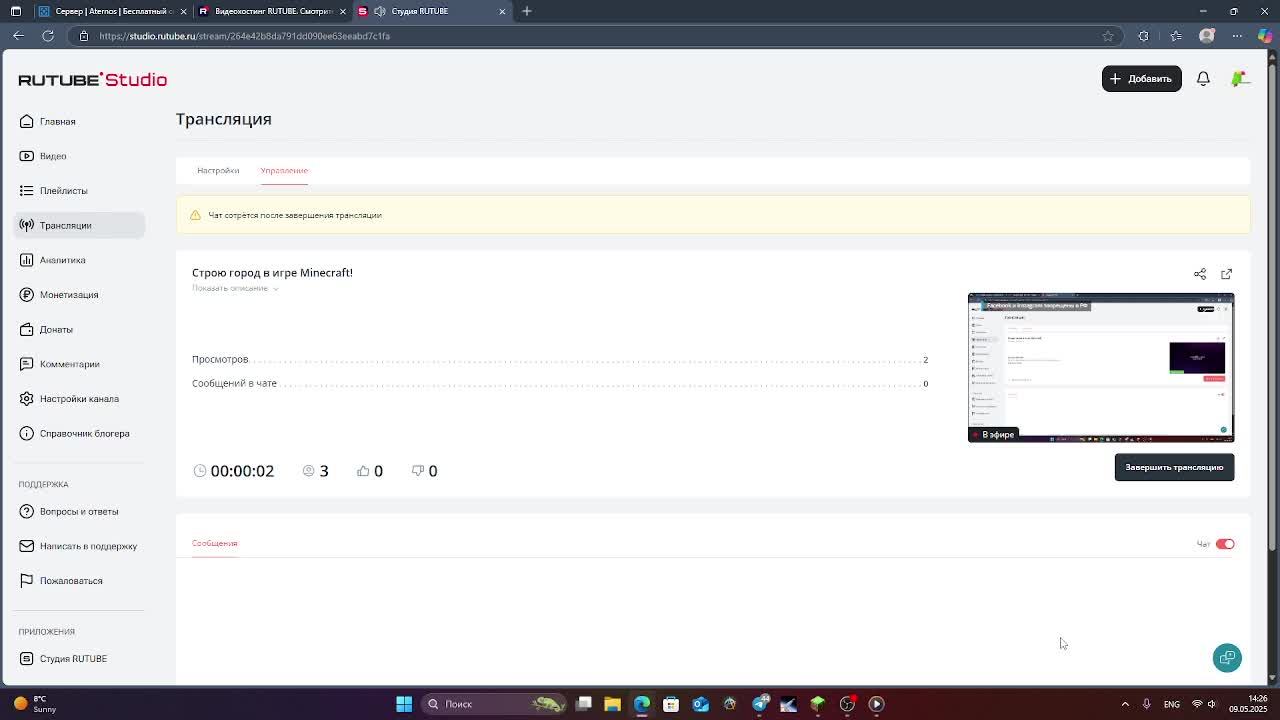This screenshot has width=1280, height=720.
Task: Select the Сообщения tab
Action: (x=214, y=543)
